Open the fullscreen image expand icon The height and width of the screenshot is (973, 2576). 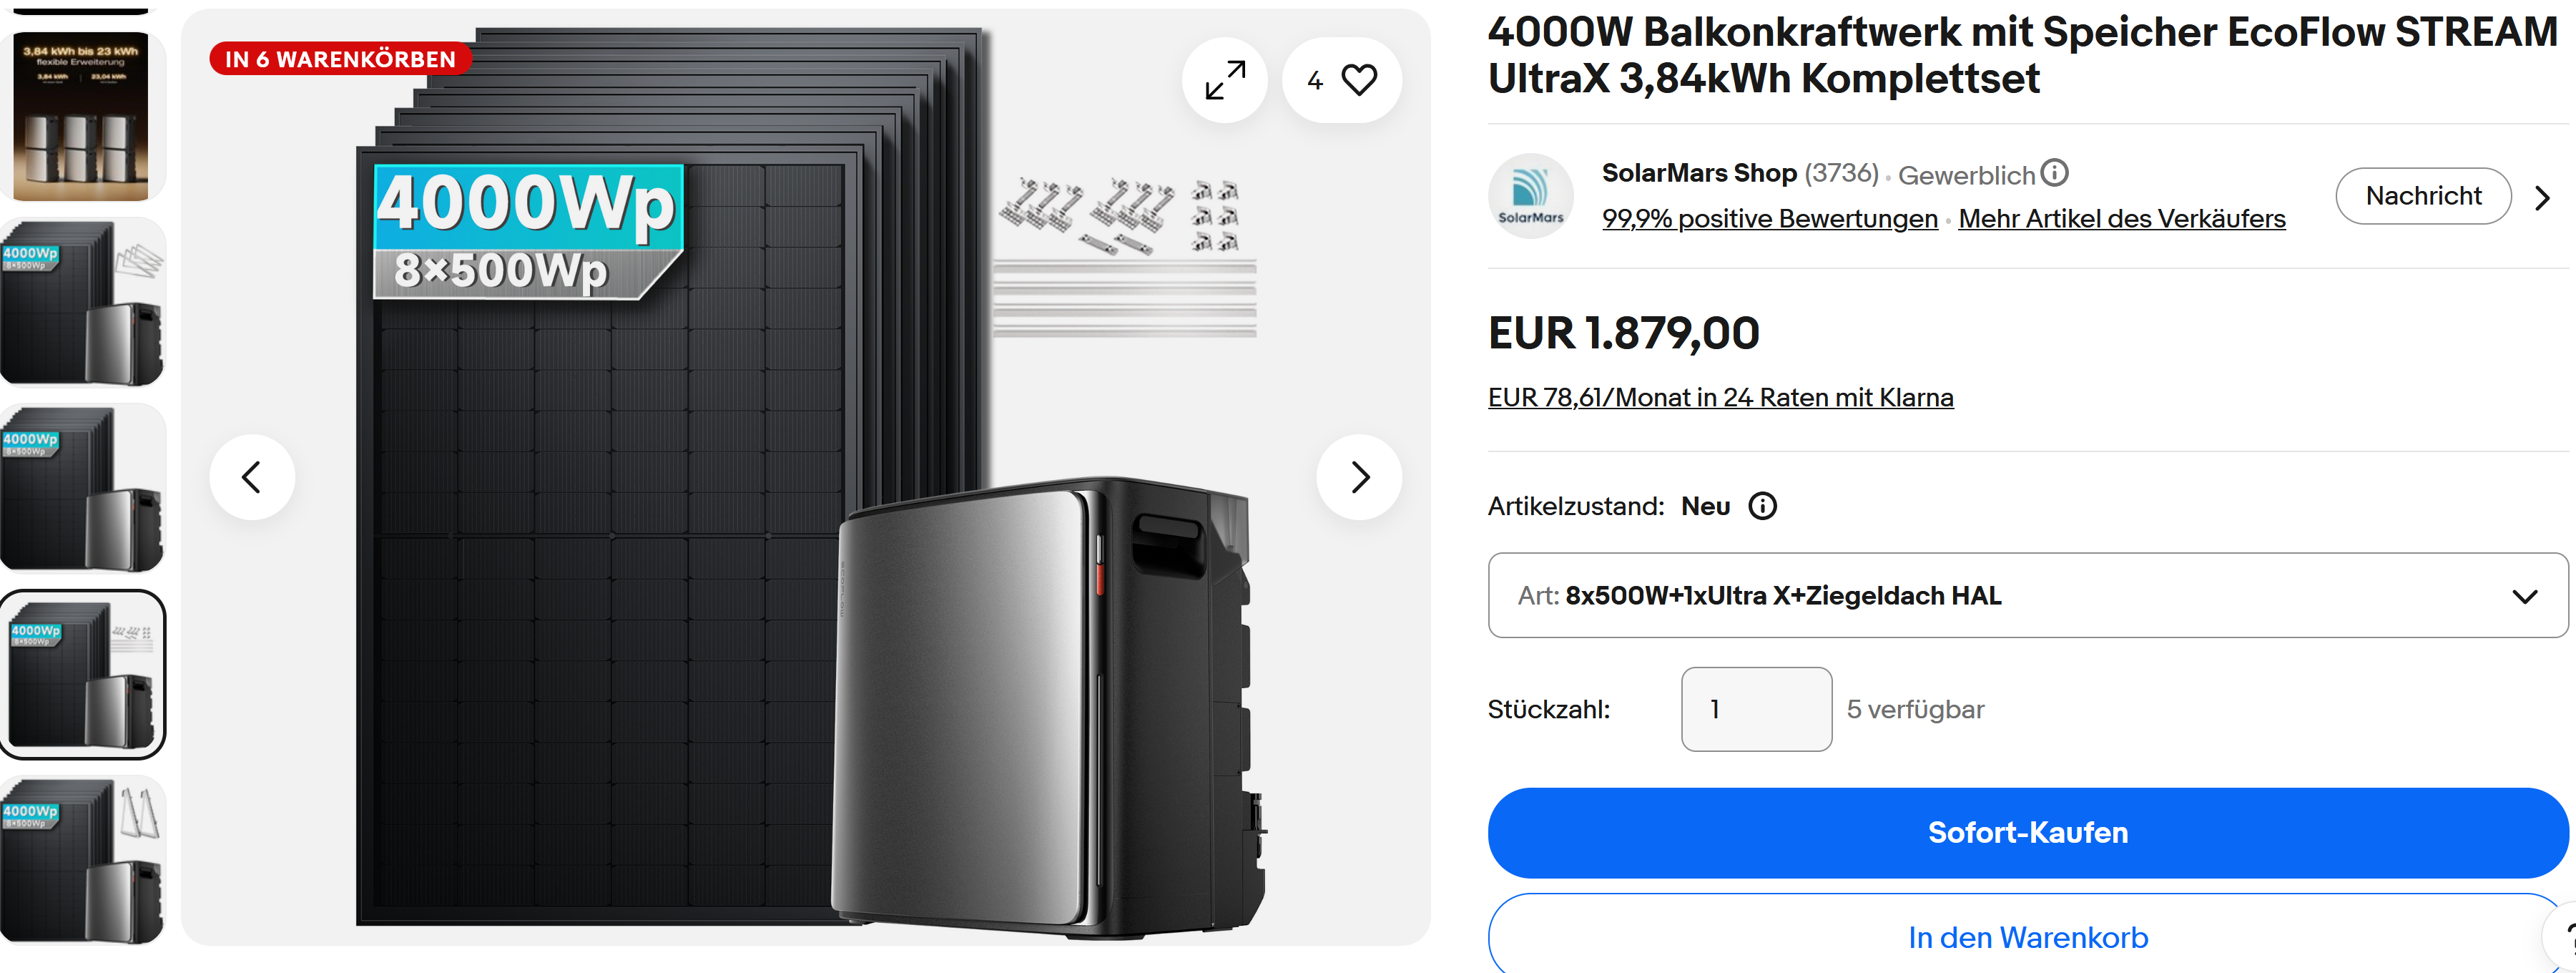coord(1224,80)
